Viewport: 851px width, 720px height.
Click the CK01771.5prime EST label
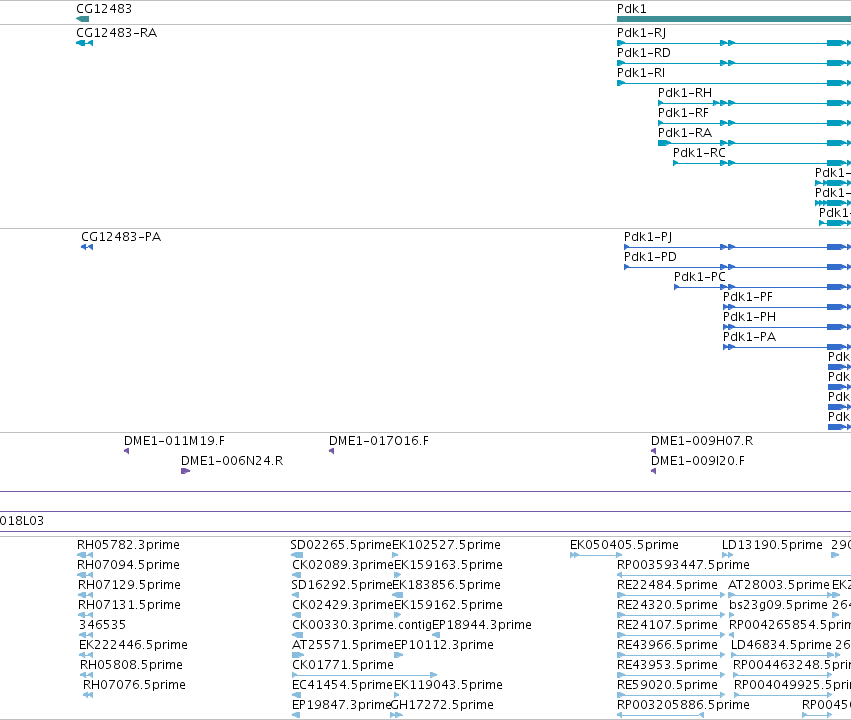tap(343, 665)
